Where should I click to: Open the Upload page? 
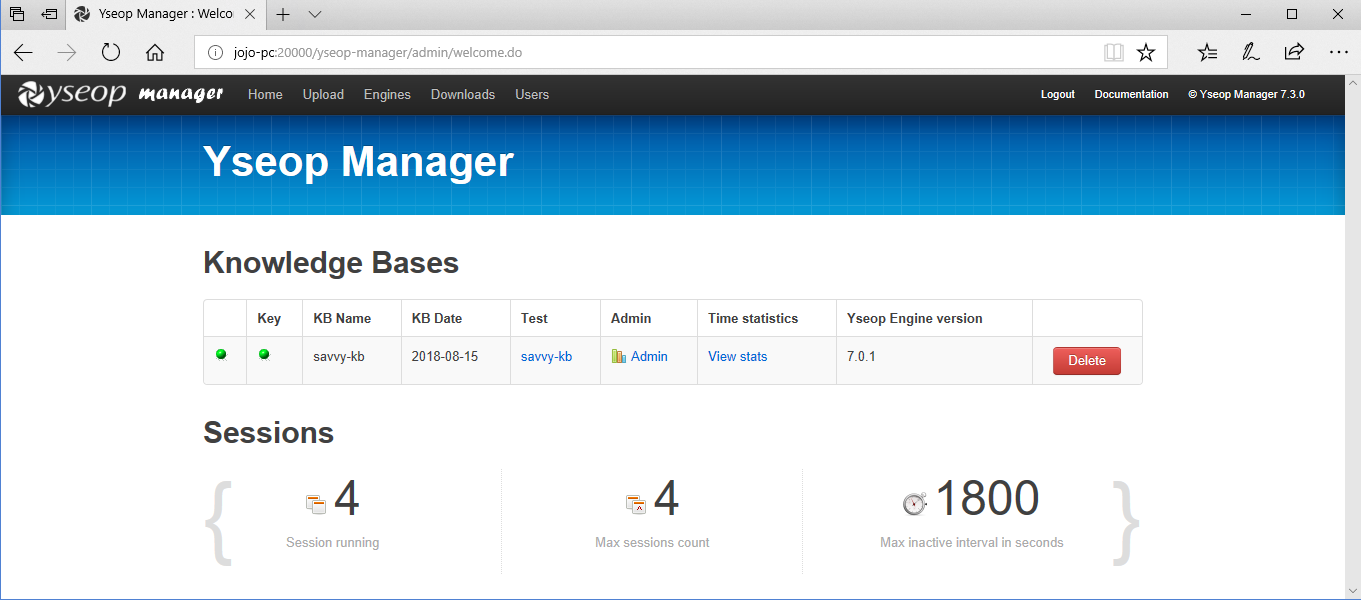point(323,94)
